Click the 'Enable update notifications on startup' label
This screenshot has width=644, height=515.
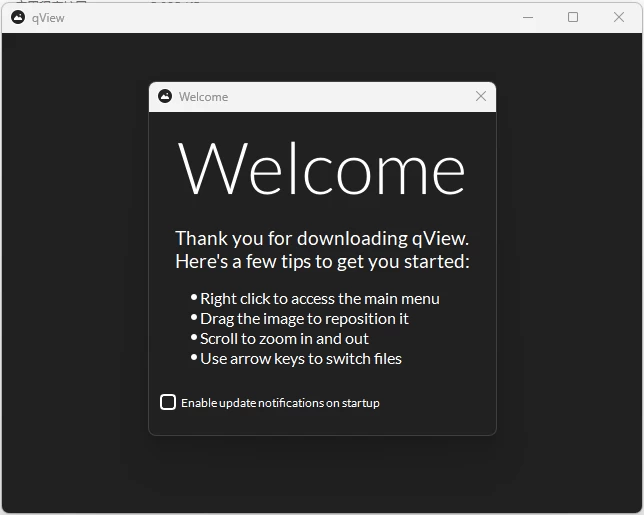coord(280,403)
